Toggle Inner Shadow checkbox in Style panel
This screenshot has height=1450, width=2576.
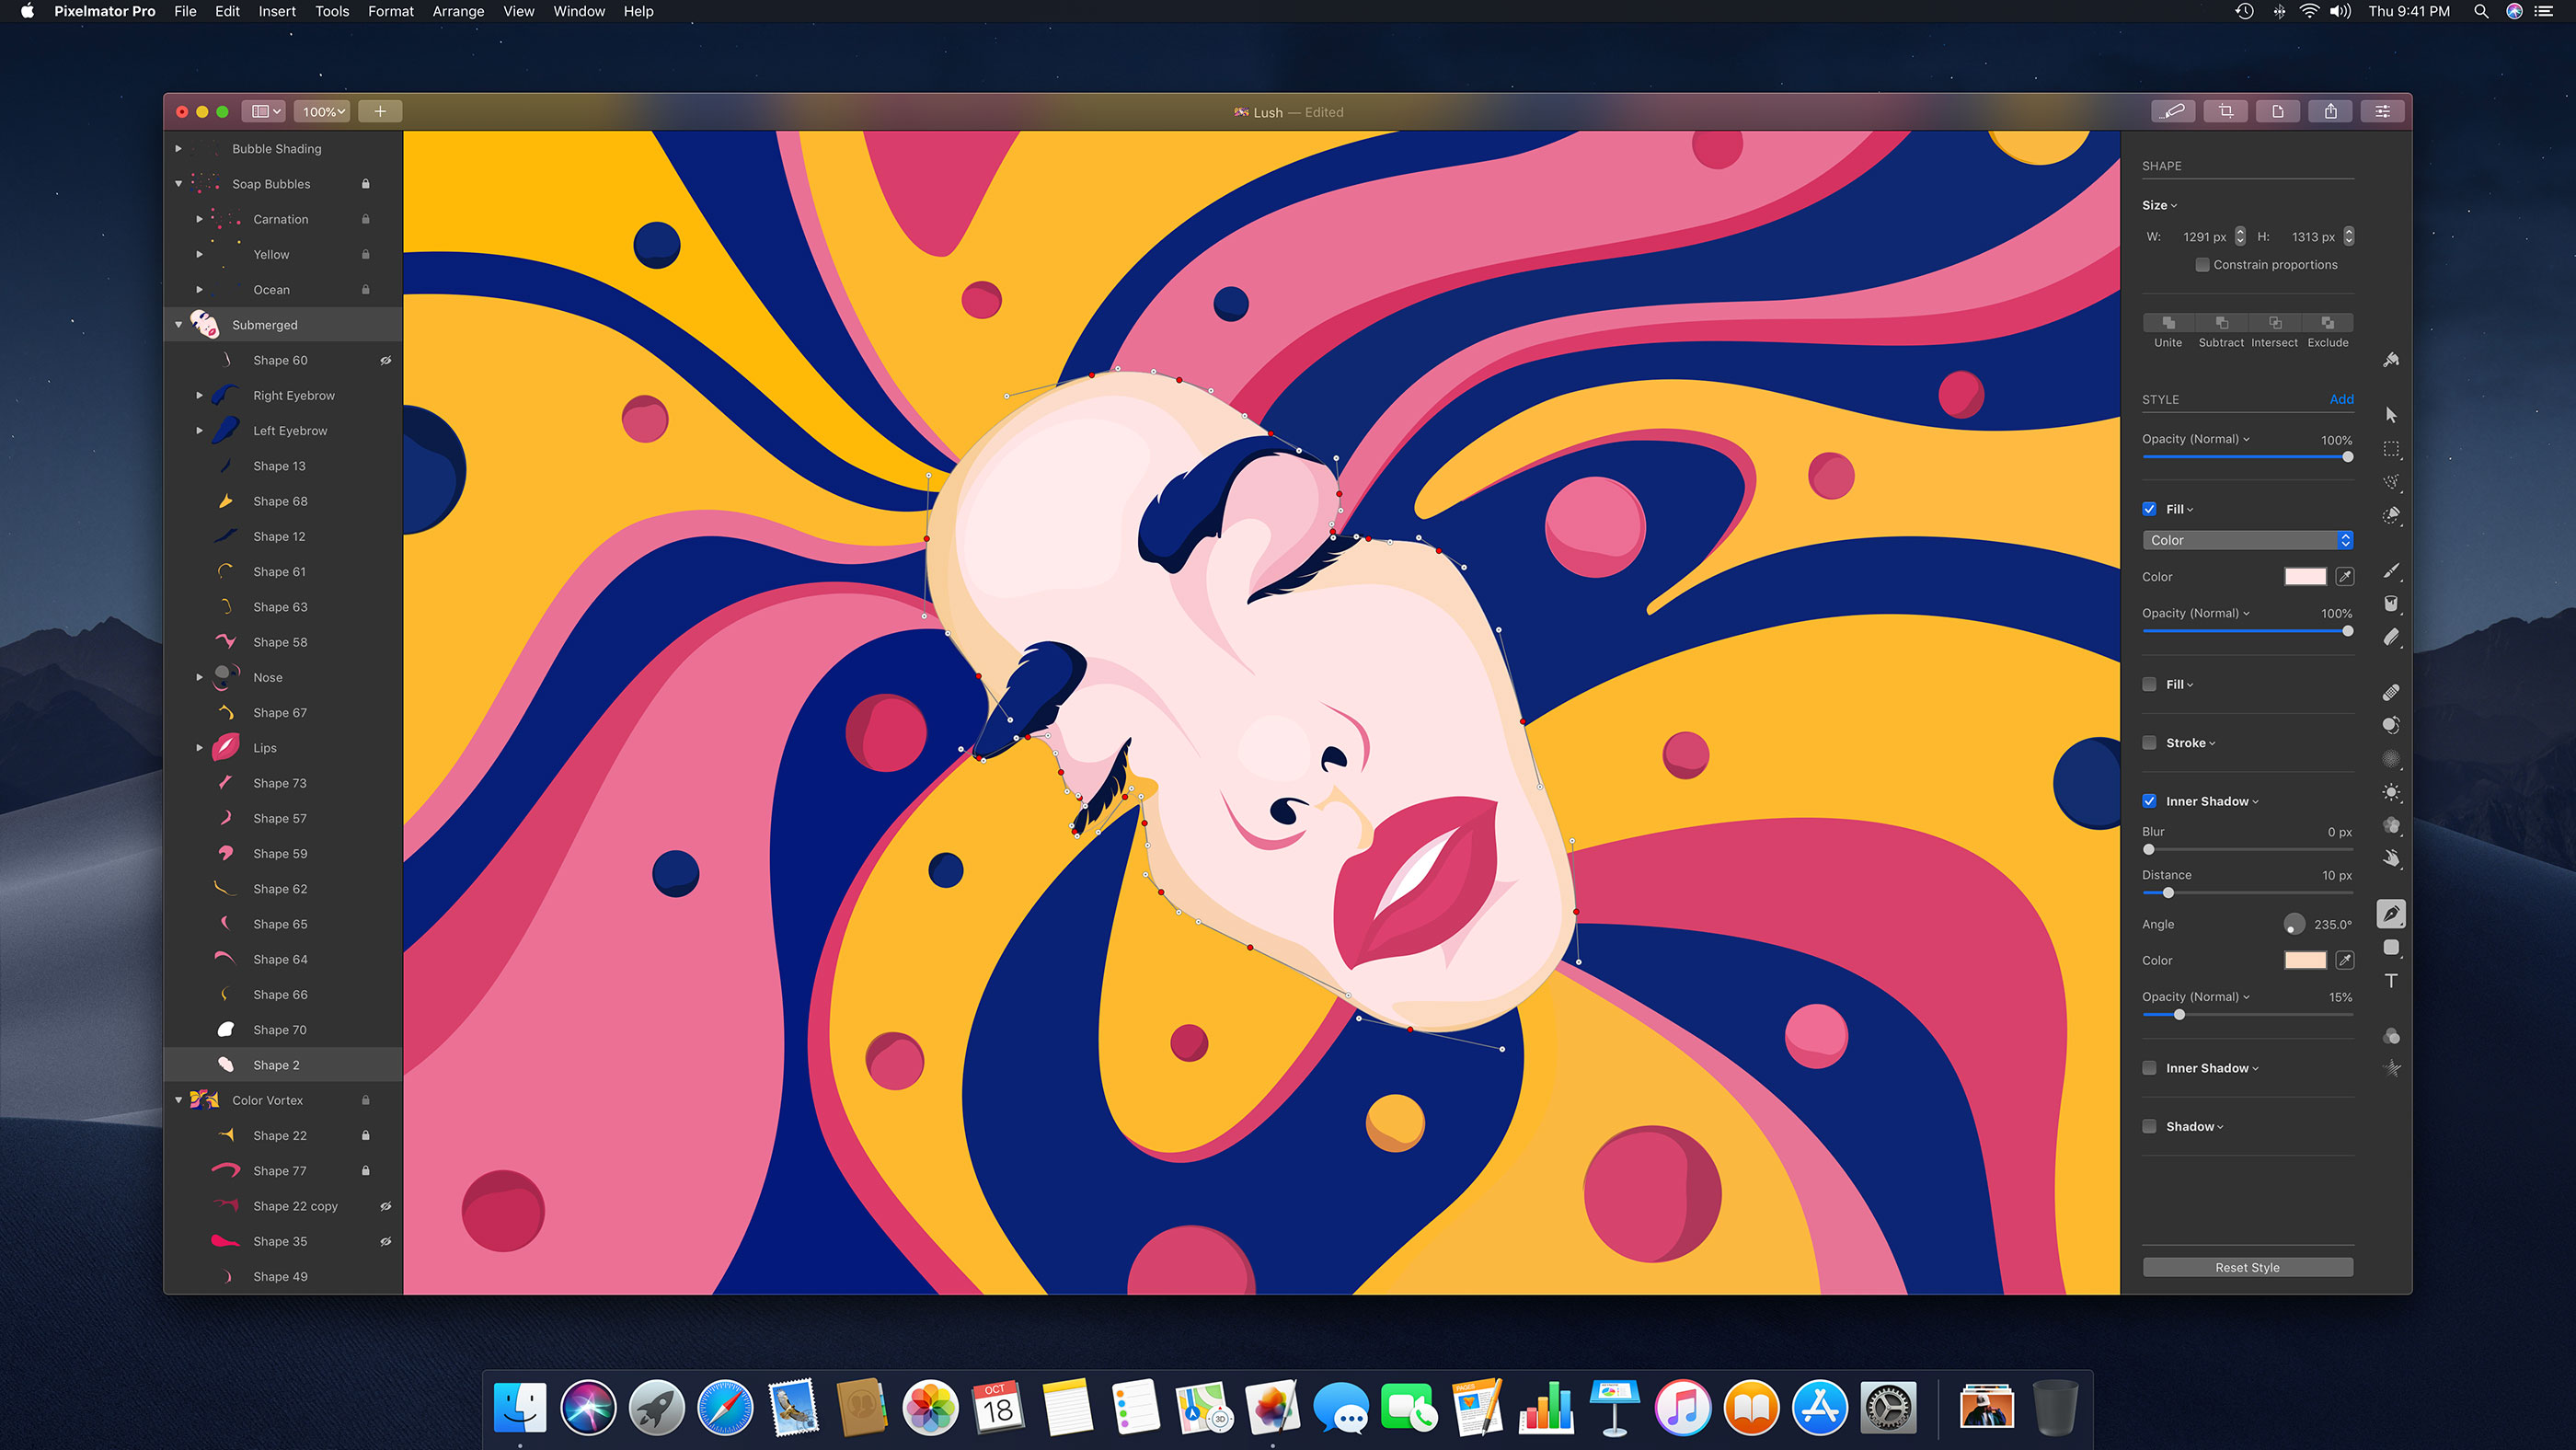coord(2153,801)
